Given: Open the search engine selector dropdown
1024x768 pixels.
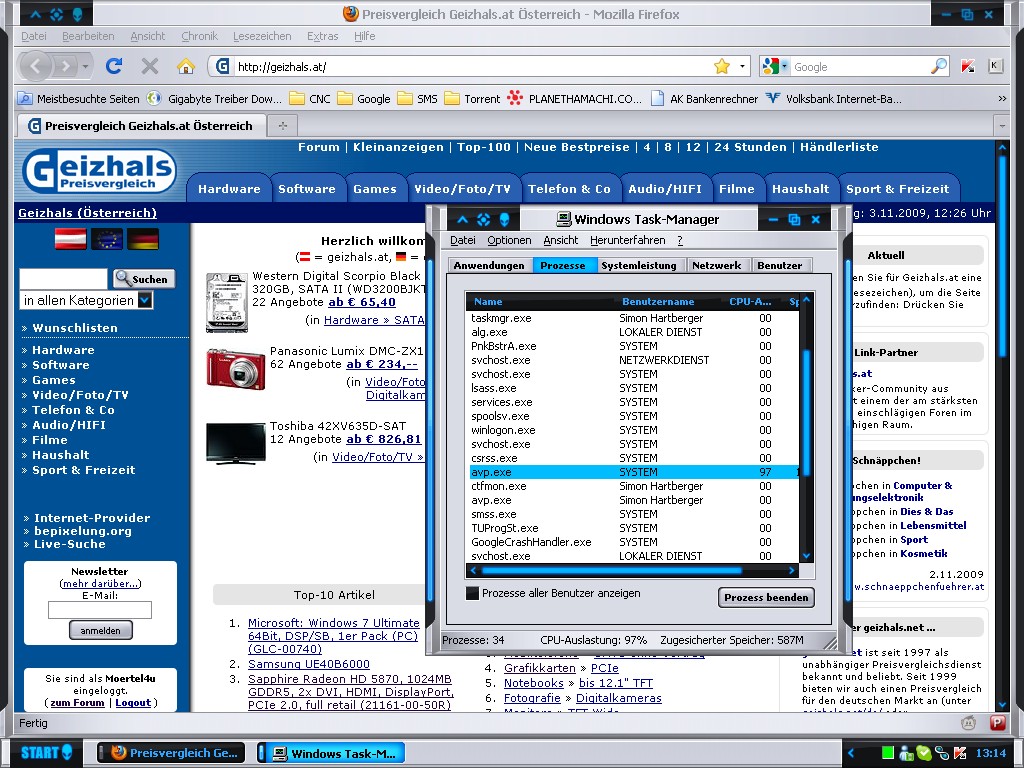Looking at the screenshot, I should click(x=775, y=66).
